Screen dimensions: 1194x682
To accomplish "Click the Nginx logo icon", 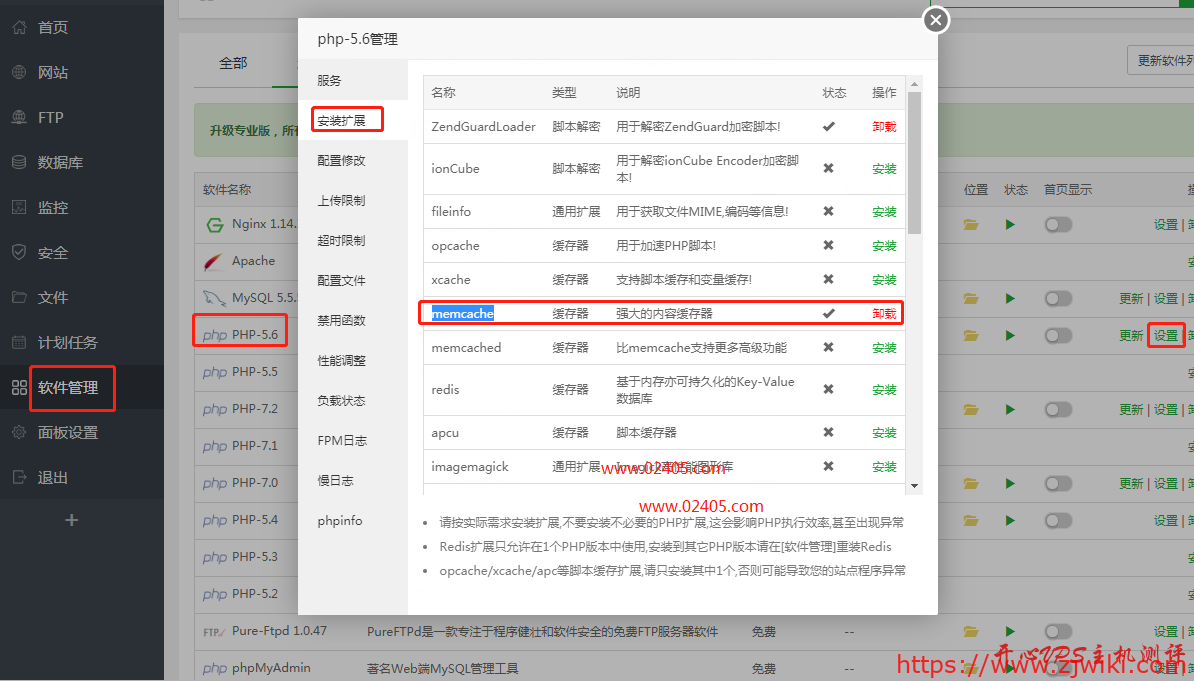I will pyautogui.click(x=215, y=225).
